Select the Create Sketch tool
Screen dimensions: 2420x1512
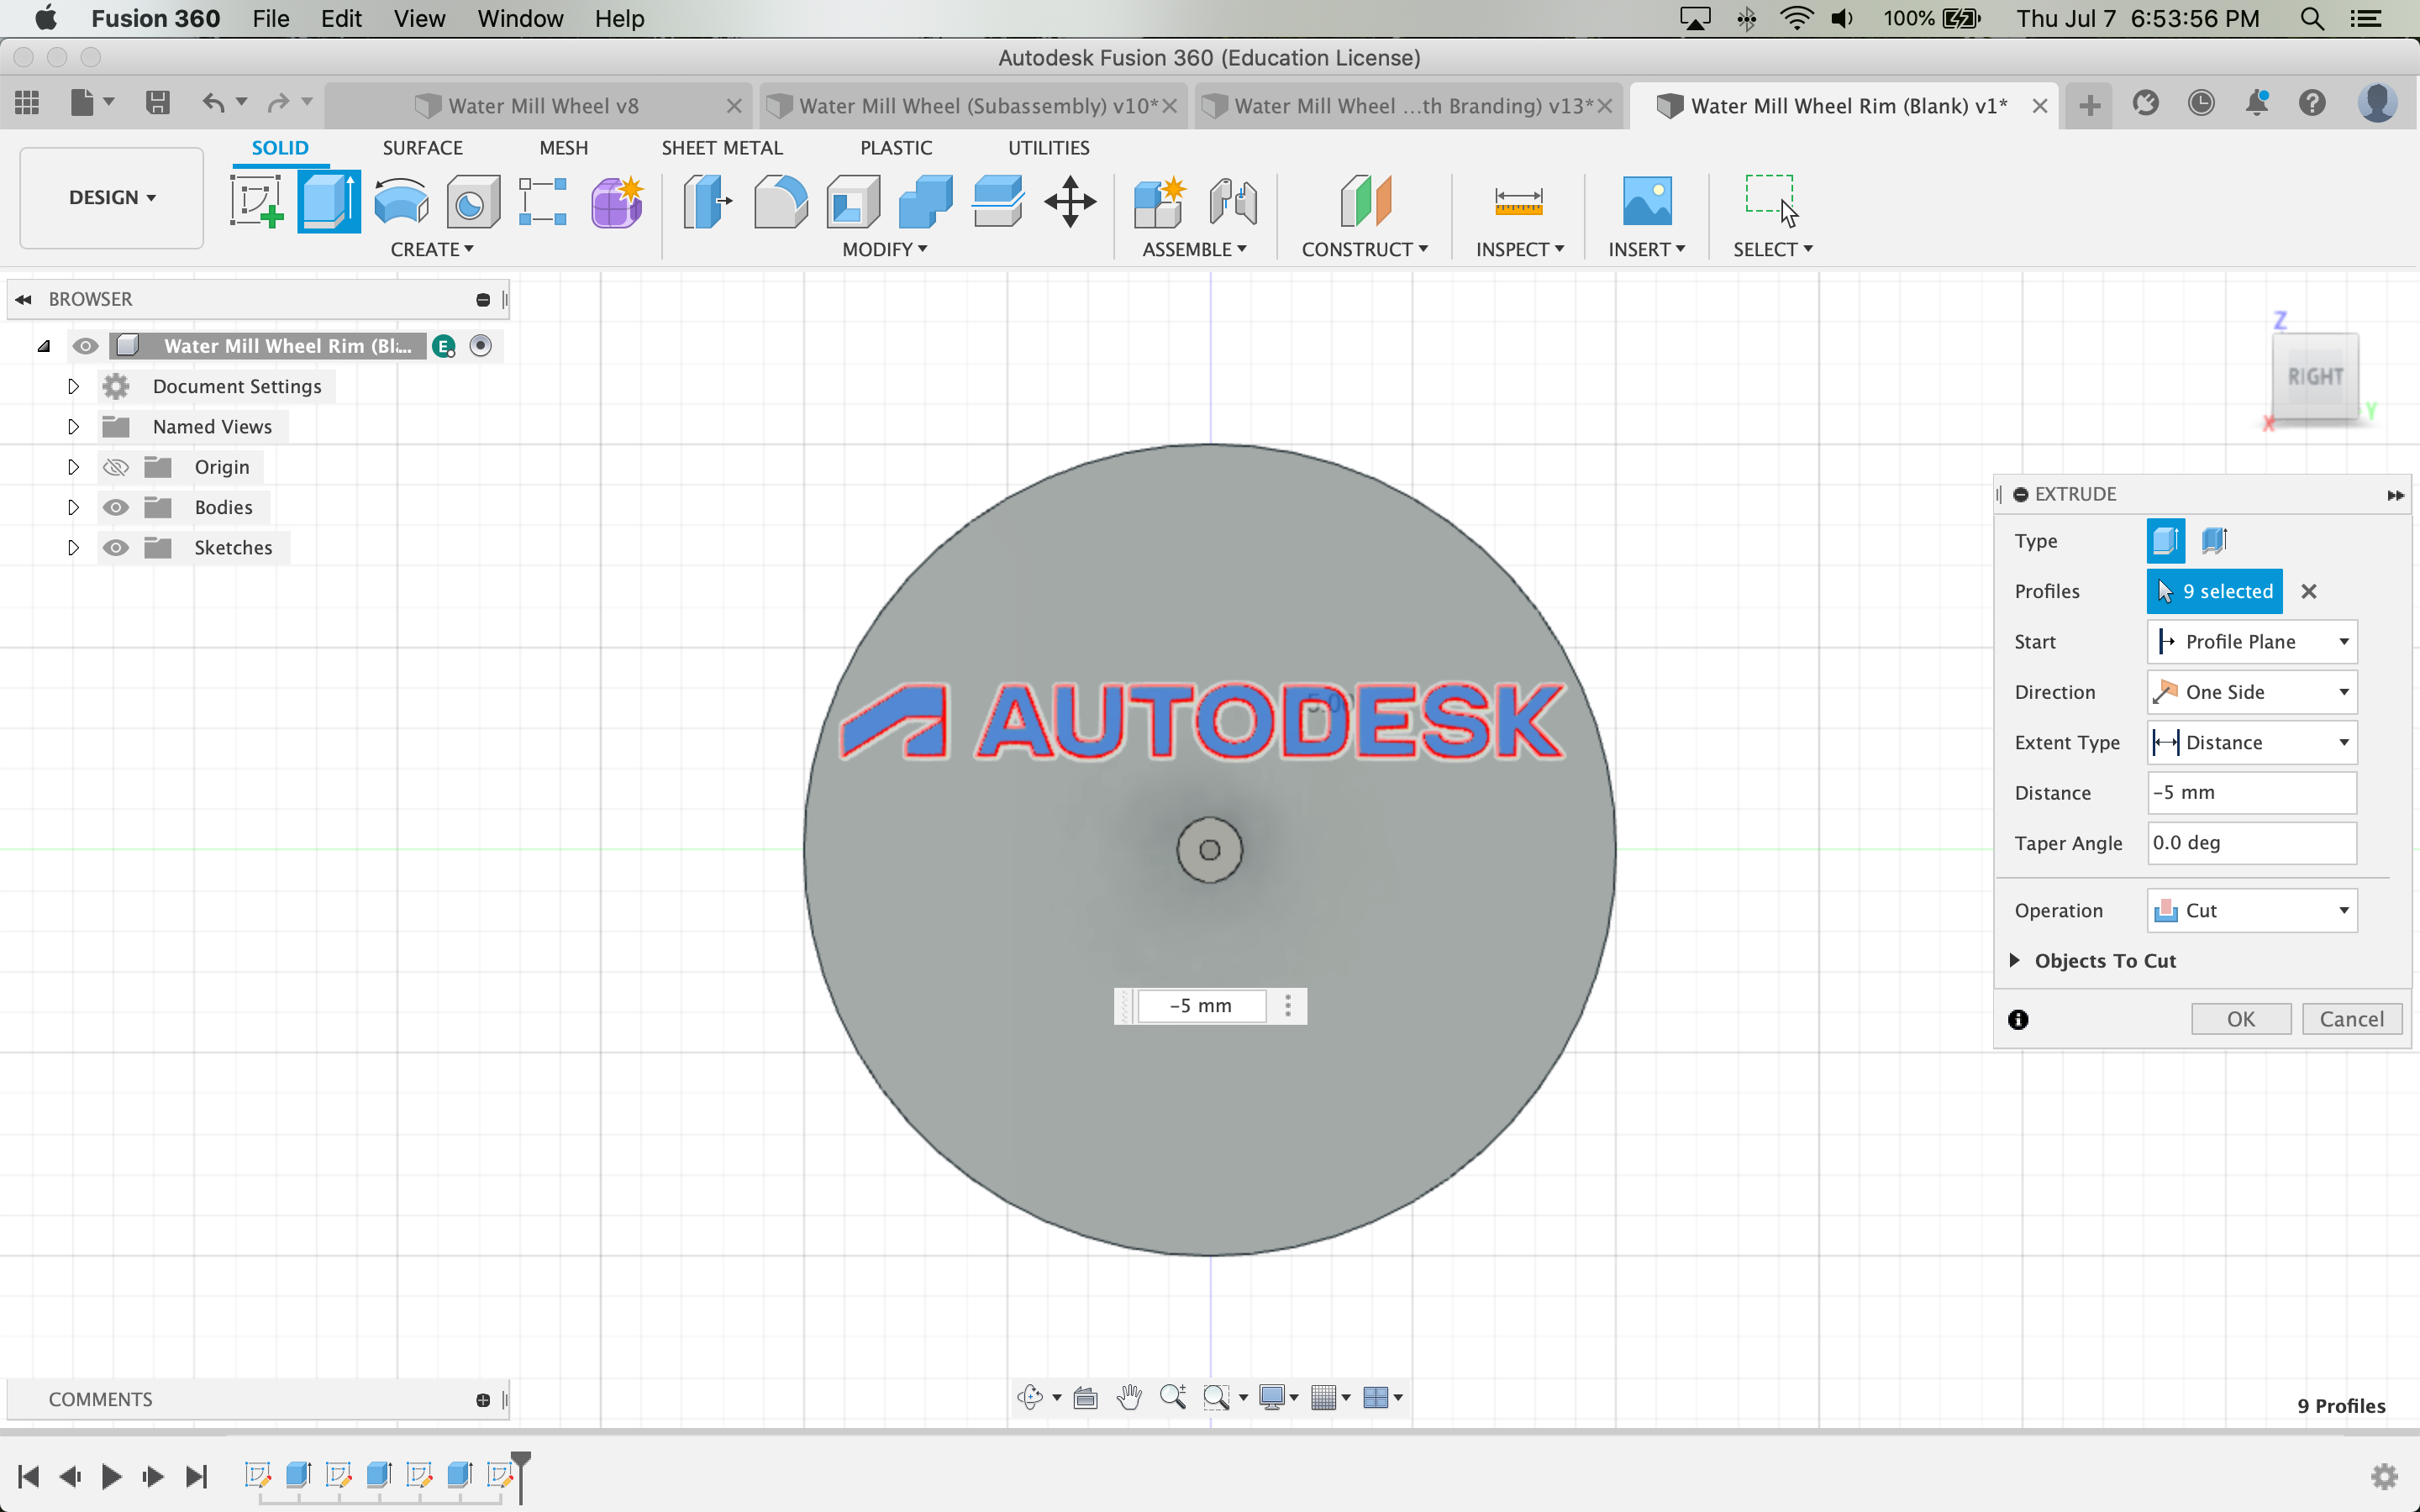(256, 201)
